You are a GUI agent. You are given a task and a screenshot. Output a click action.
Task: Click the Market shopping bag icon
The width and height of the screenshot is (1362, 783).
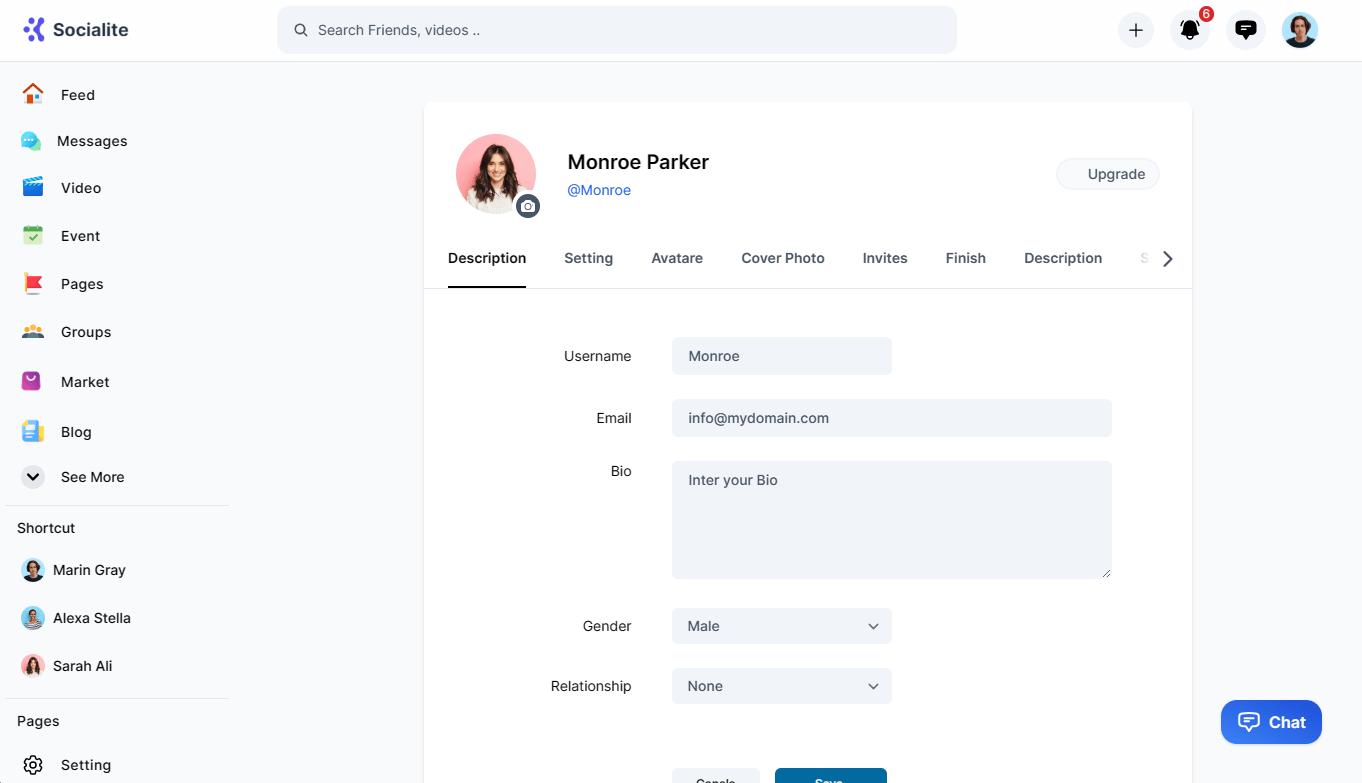click(32, 381)
